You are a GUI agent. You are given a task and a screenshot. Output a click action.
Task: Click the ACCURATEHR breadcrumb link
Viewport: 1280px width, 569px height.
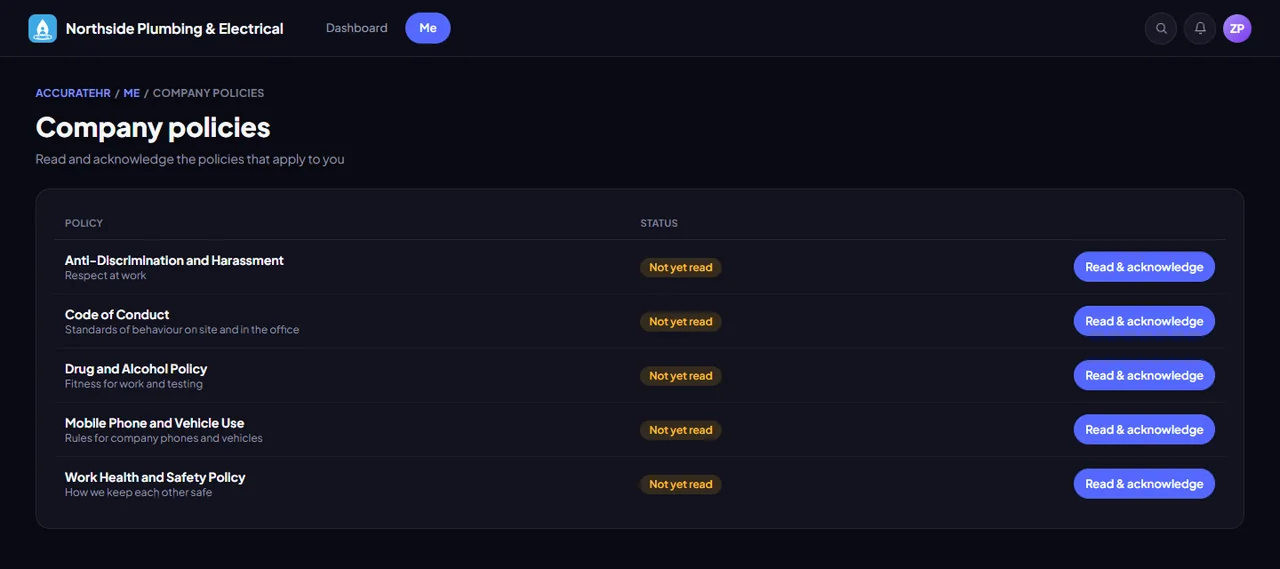pos(73,93)
